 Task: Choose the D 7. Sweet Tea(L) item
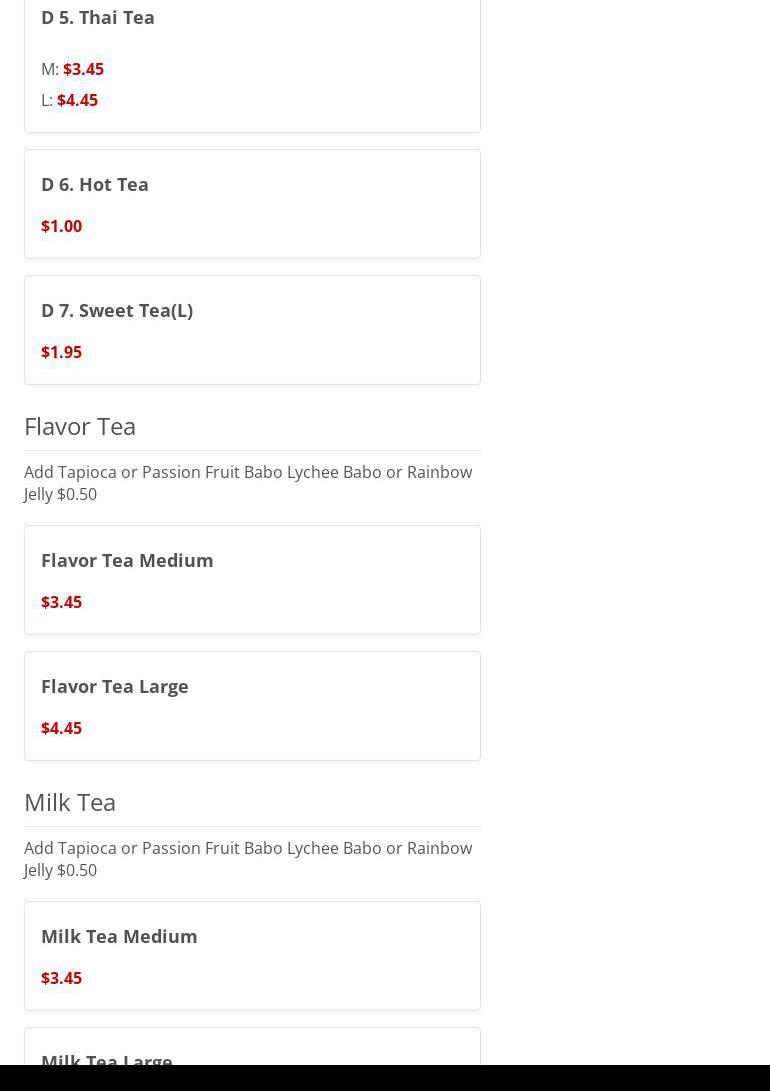117,310
